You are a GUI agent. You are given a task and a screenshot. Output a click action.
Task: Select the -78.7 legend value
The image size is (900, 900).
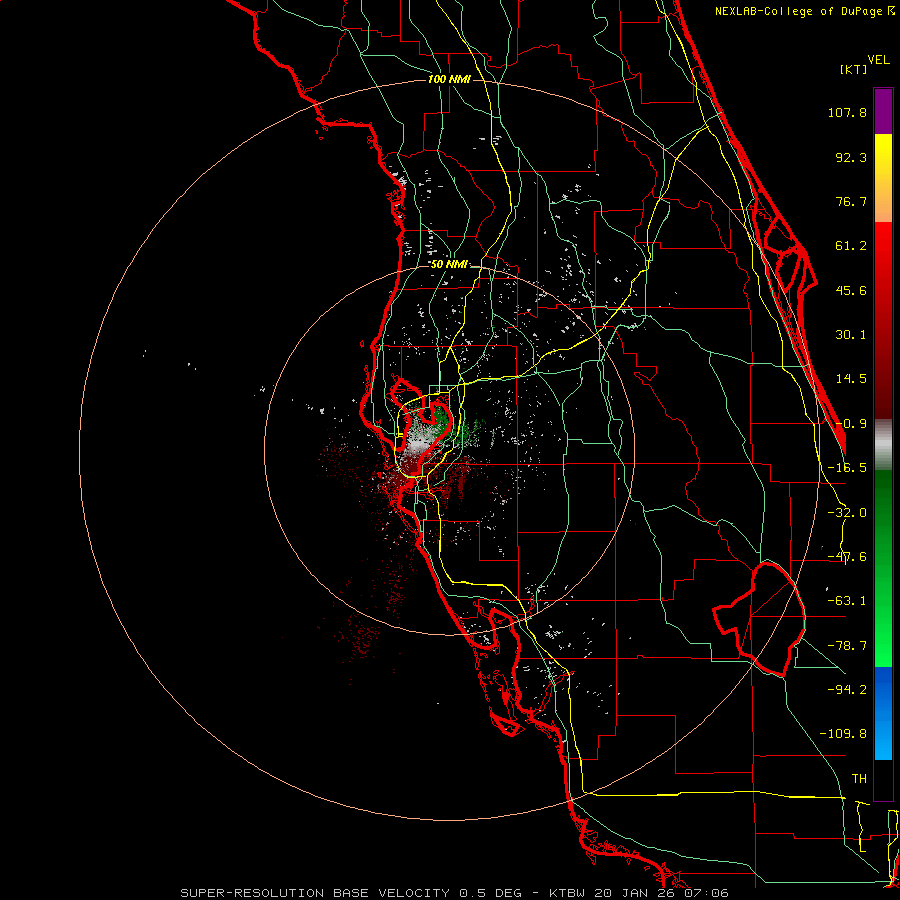click(847, 646)
